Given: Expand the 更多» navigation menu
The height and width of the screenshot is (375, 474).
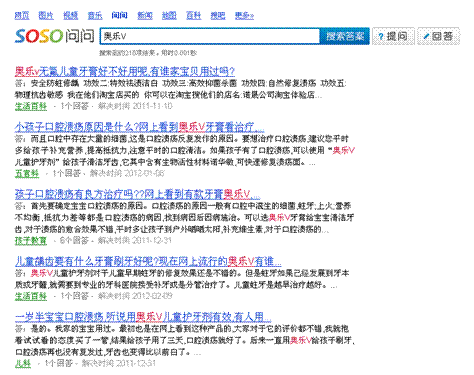Looking at the screenshot, I should point(244,15).
